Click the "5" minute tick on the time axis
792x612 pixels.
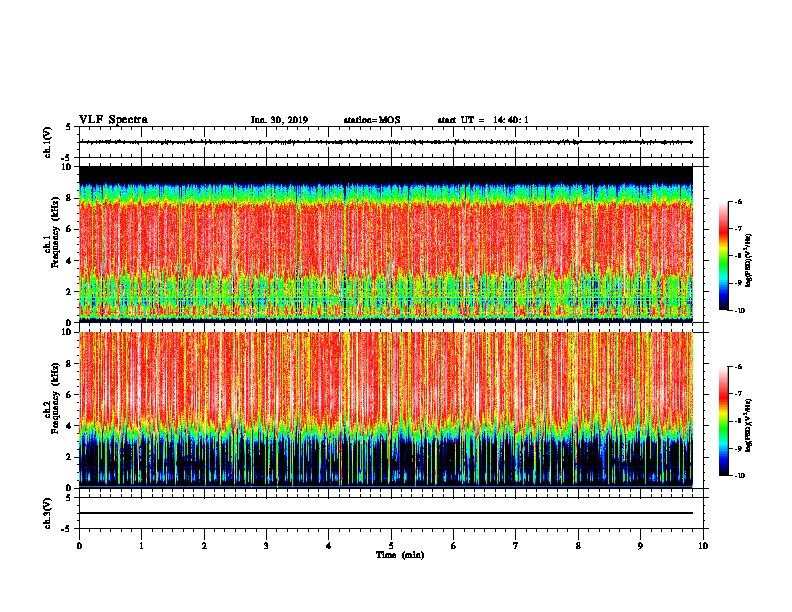(391, 546)
